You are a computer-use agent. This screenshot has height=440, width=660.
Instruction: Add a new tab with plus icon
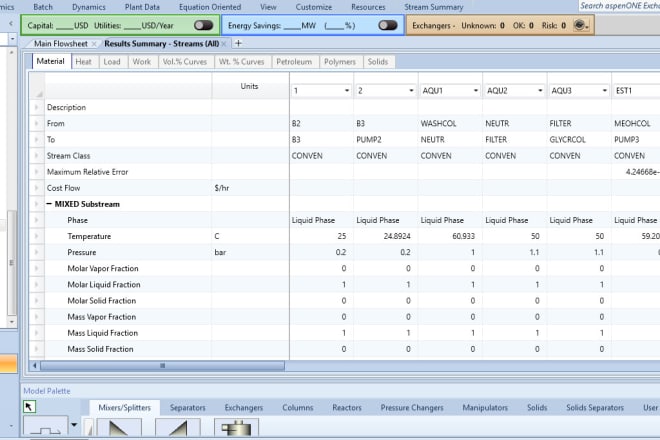coord(238,43)
